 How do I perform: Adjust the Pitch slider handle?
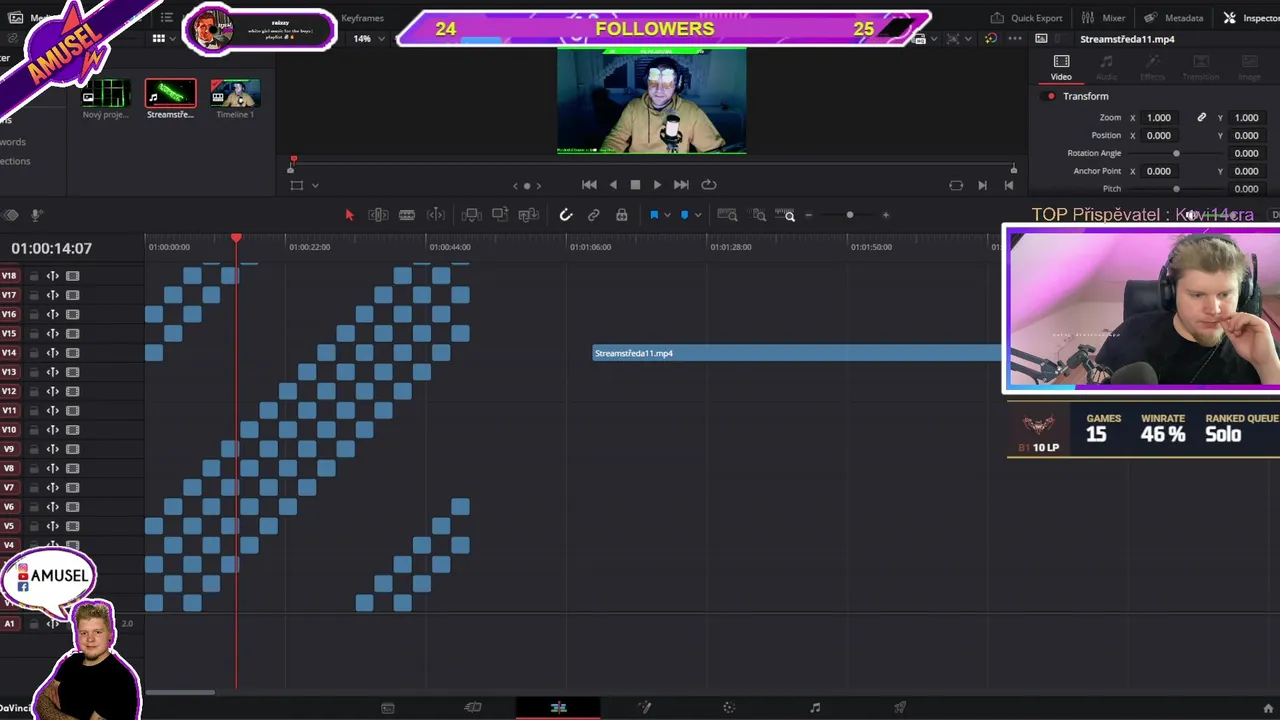[x=1176, y=189]
